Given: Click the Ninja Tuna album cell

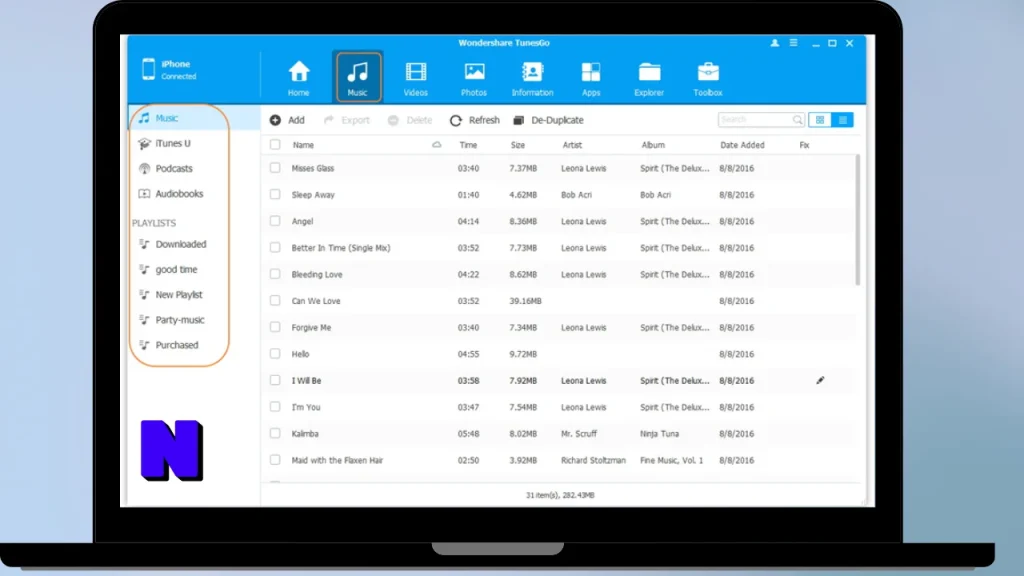Looking at the screenshot, I should [x=660, y=434].
